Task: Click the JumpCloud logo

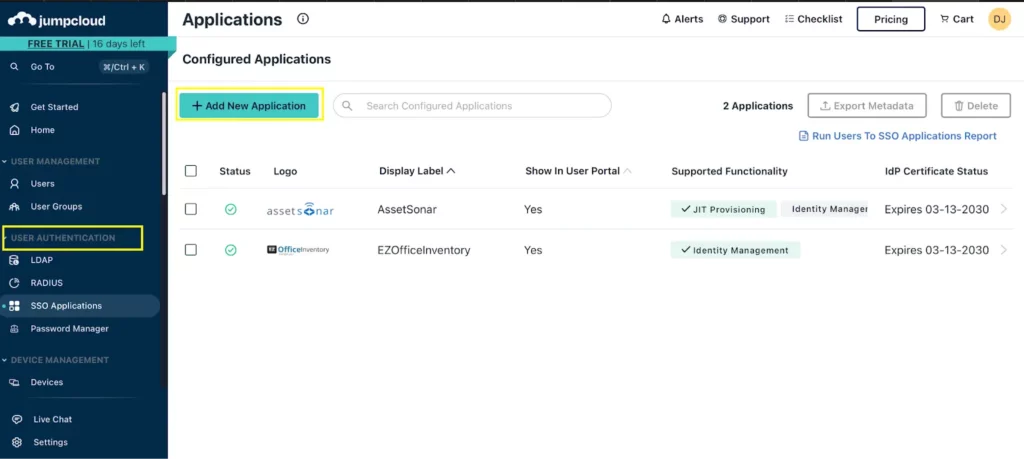Action: (57, 20)
